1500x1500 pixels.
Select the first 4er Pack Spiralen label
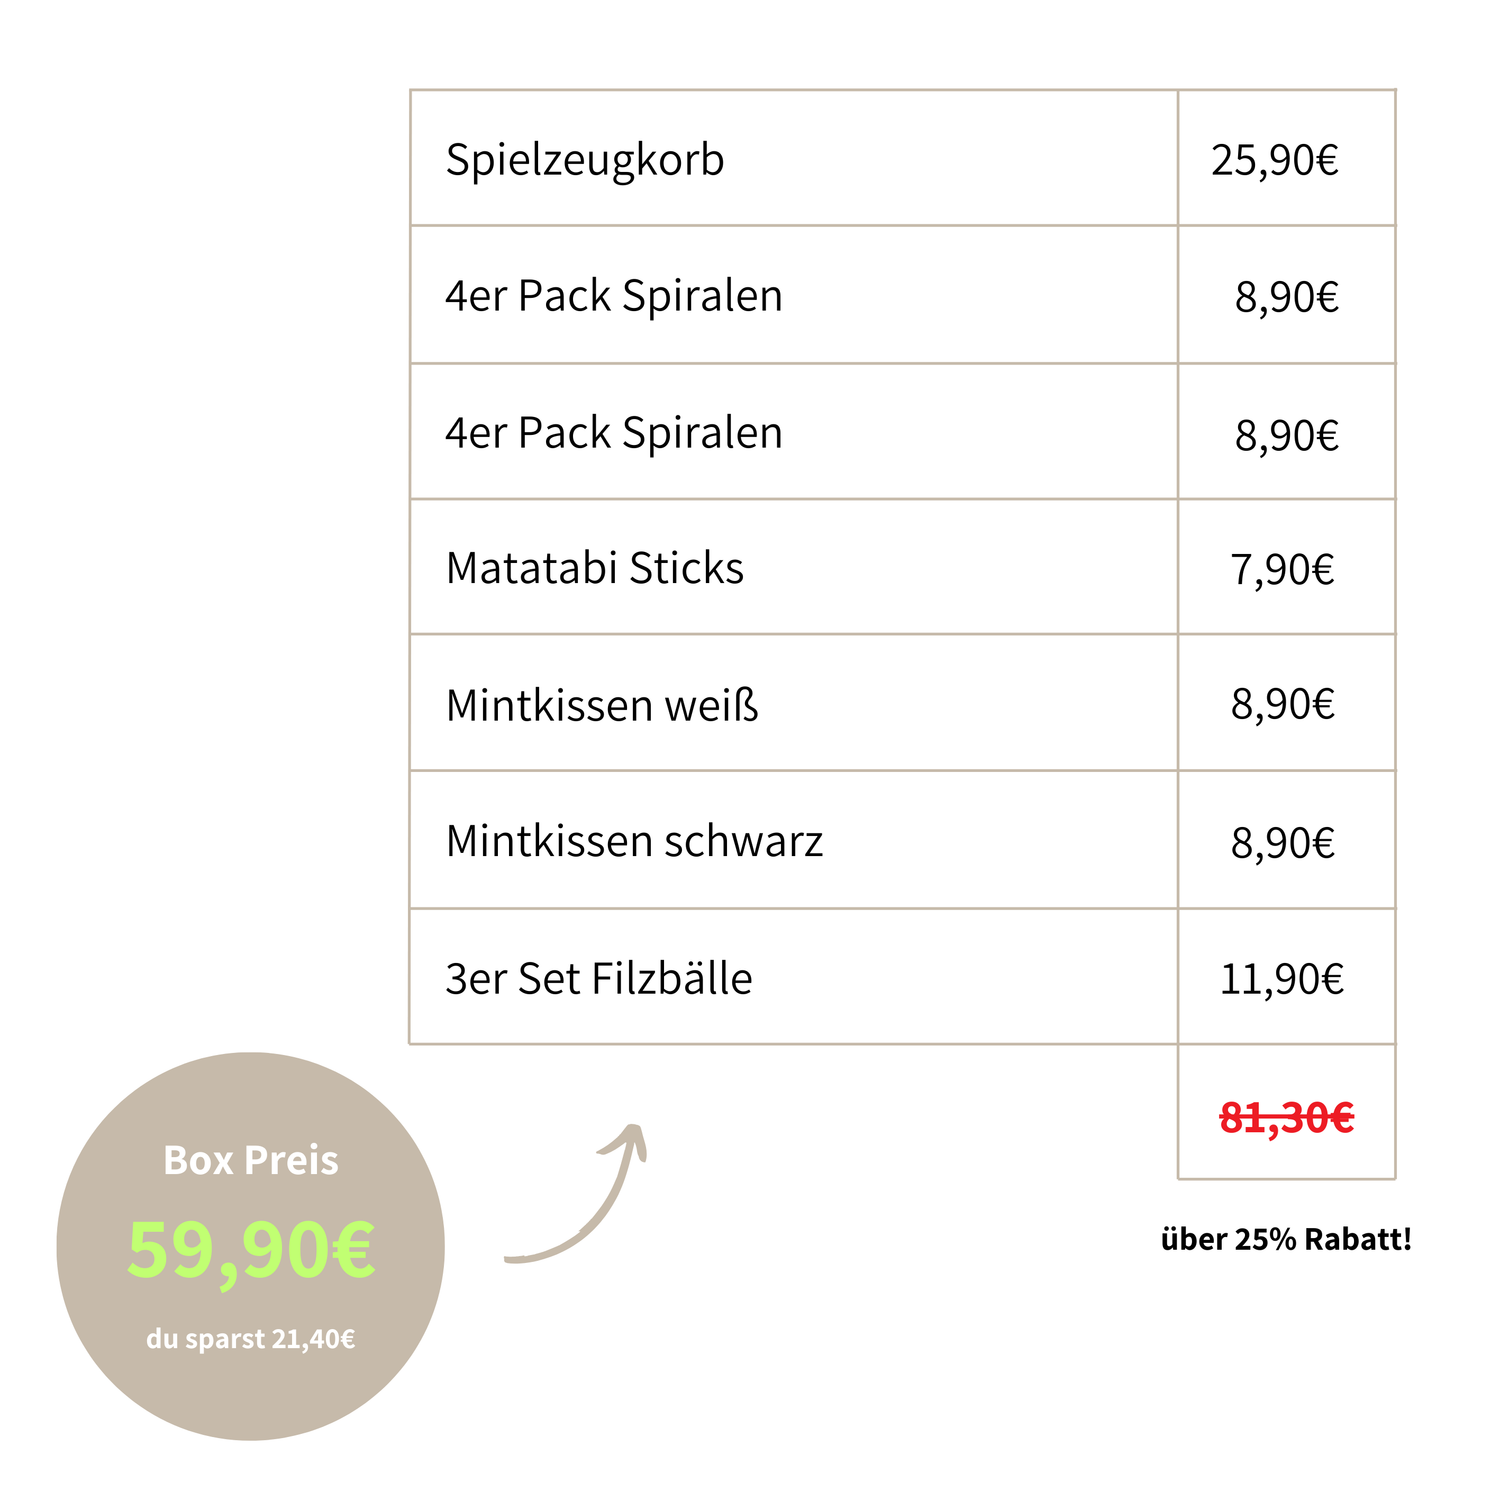614,296
